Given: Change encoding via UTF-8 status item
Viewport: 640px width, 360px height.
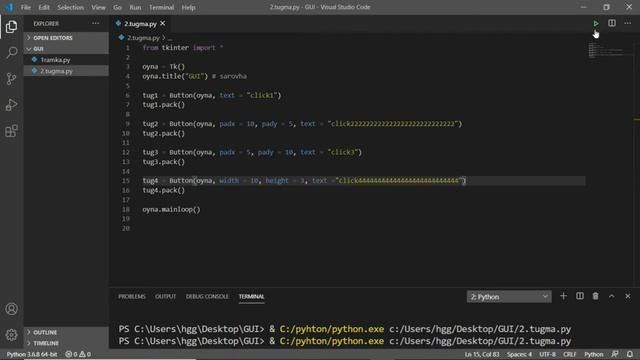Looking at the screenshot, I should [547, 354].
